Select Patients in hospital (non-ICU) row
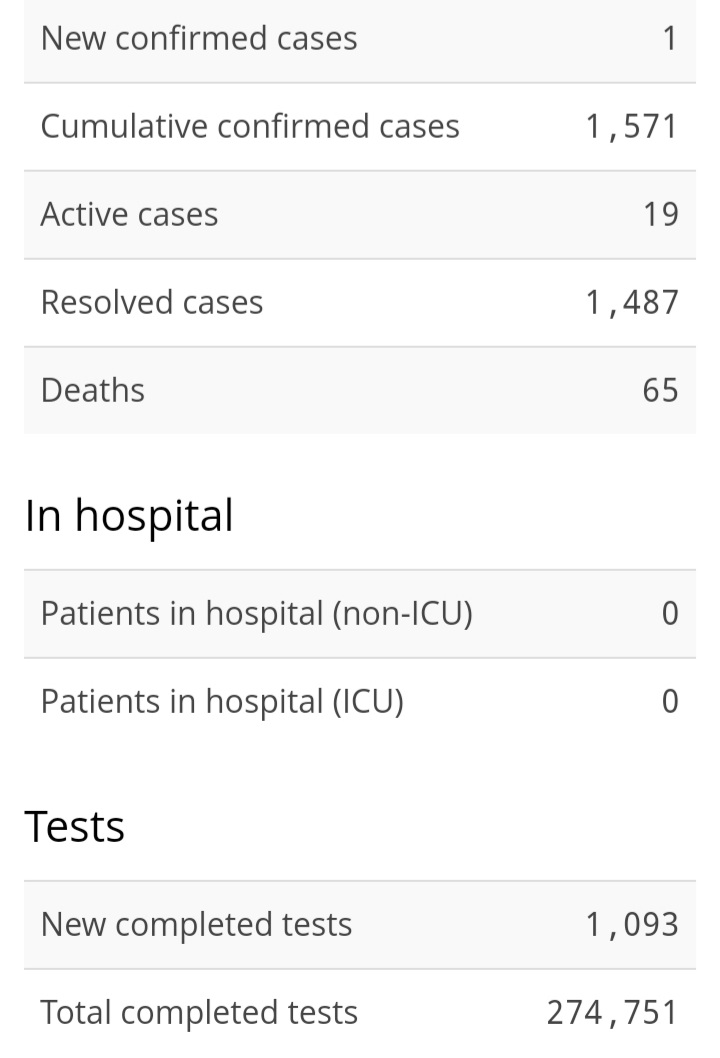 (x=360, y=614)
